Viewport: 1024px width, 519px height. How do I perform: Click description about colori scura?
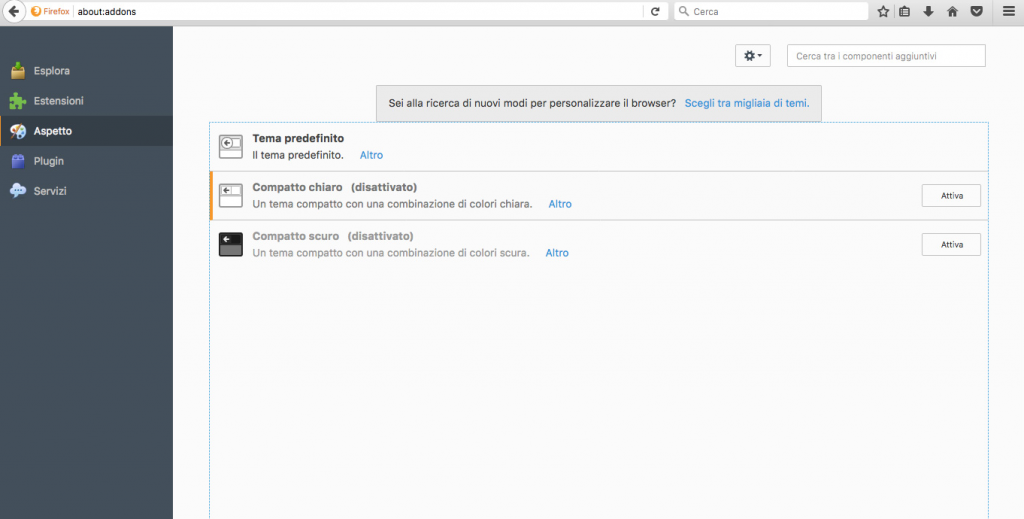point(391,253)
